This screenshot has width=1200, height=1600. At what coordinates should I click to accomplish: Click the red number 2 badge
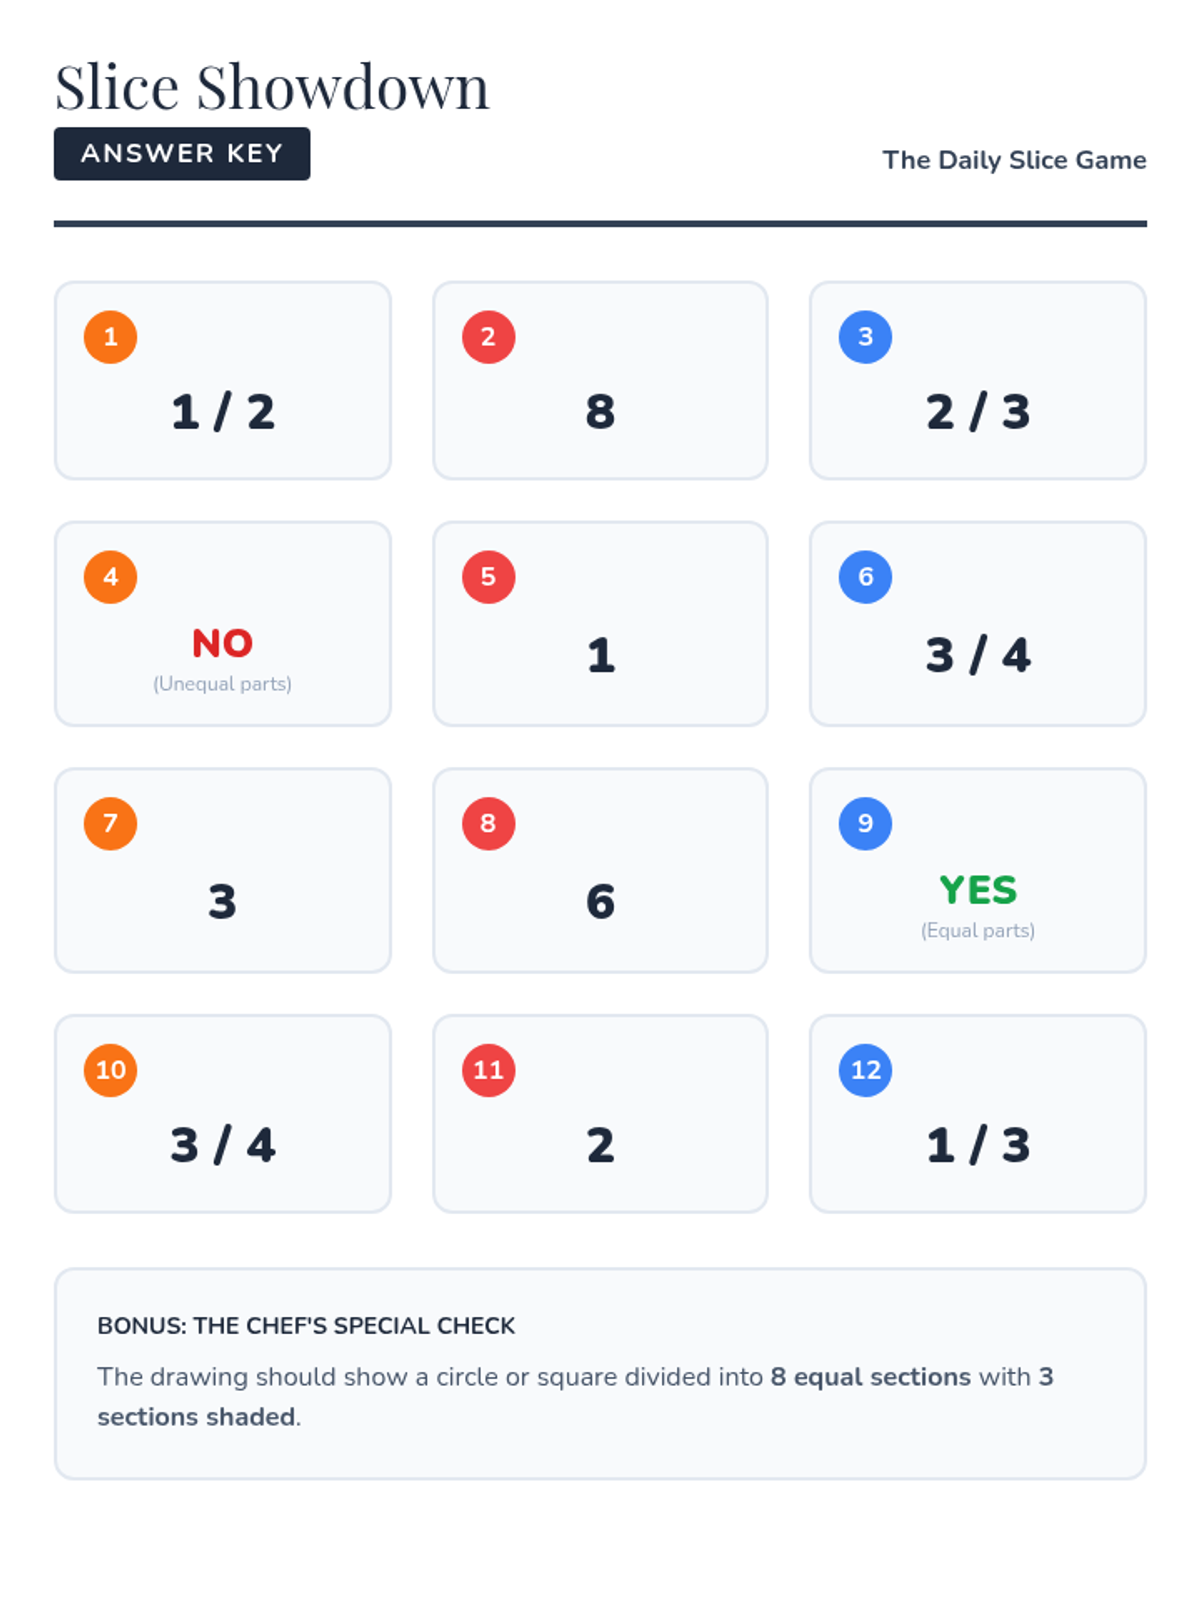coord(488,337)
